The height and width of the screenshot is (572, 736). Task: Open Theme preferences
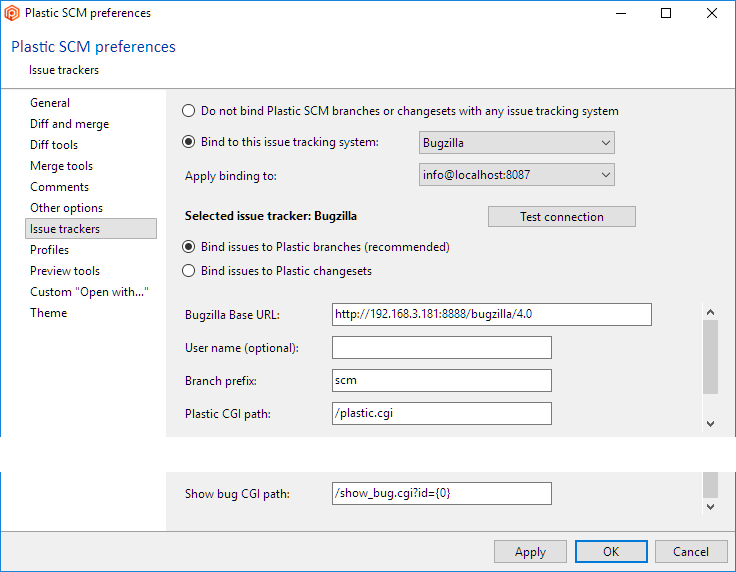pos(48,313)
